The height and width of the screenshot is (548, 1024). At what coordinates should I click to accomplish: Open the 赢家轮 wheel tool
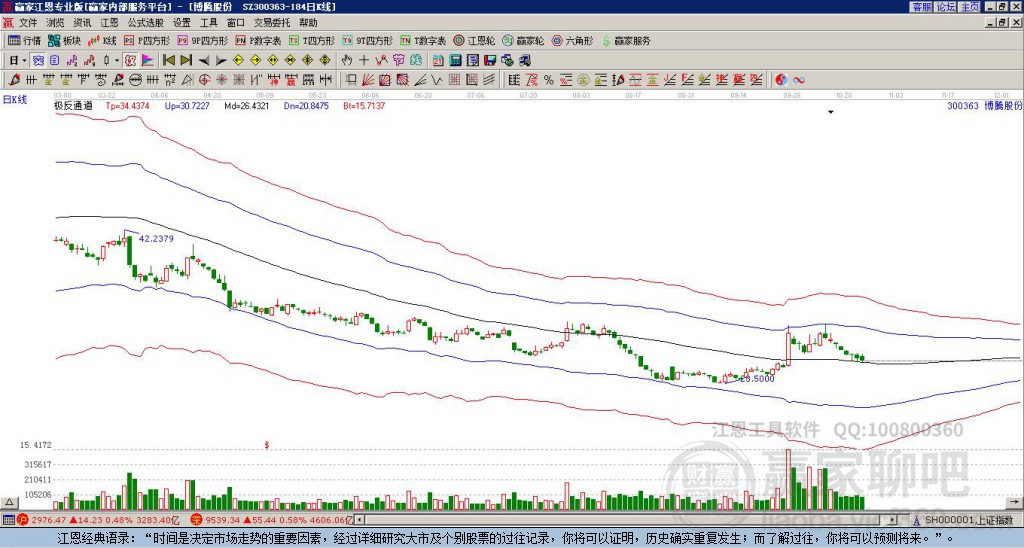(523, 40)
